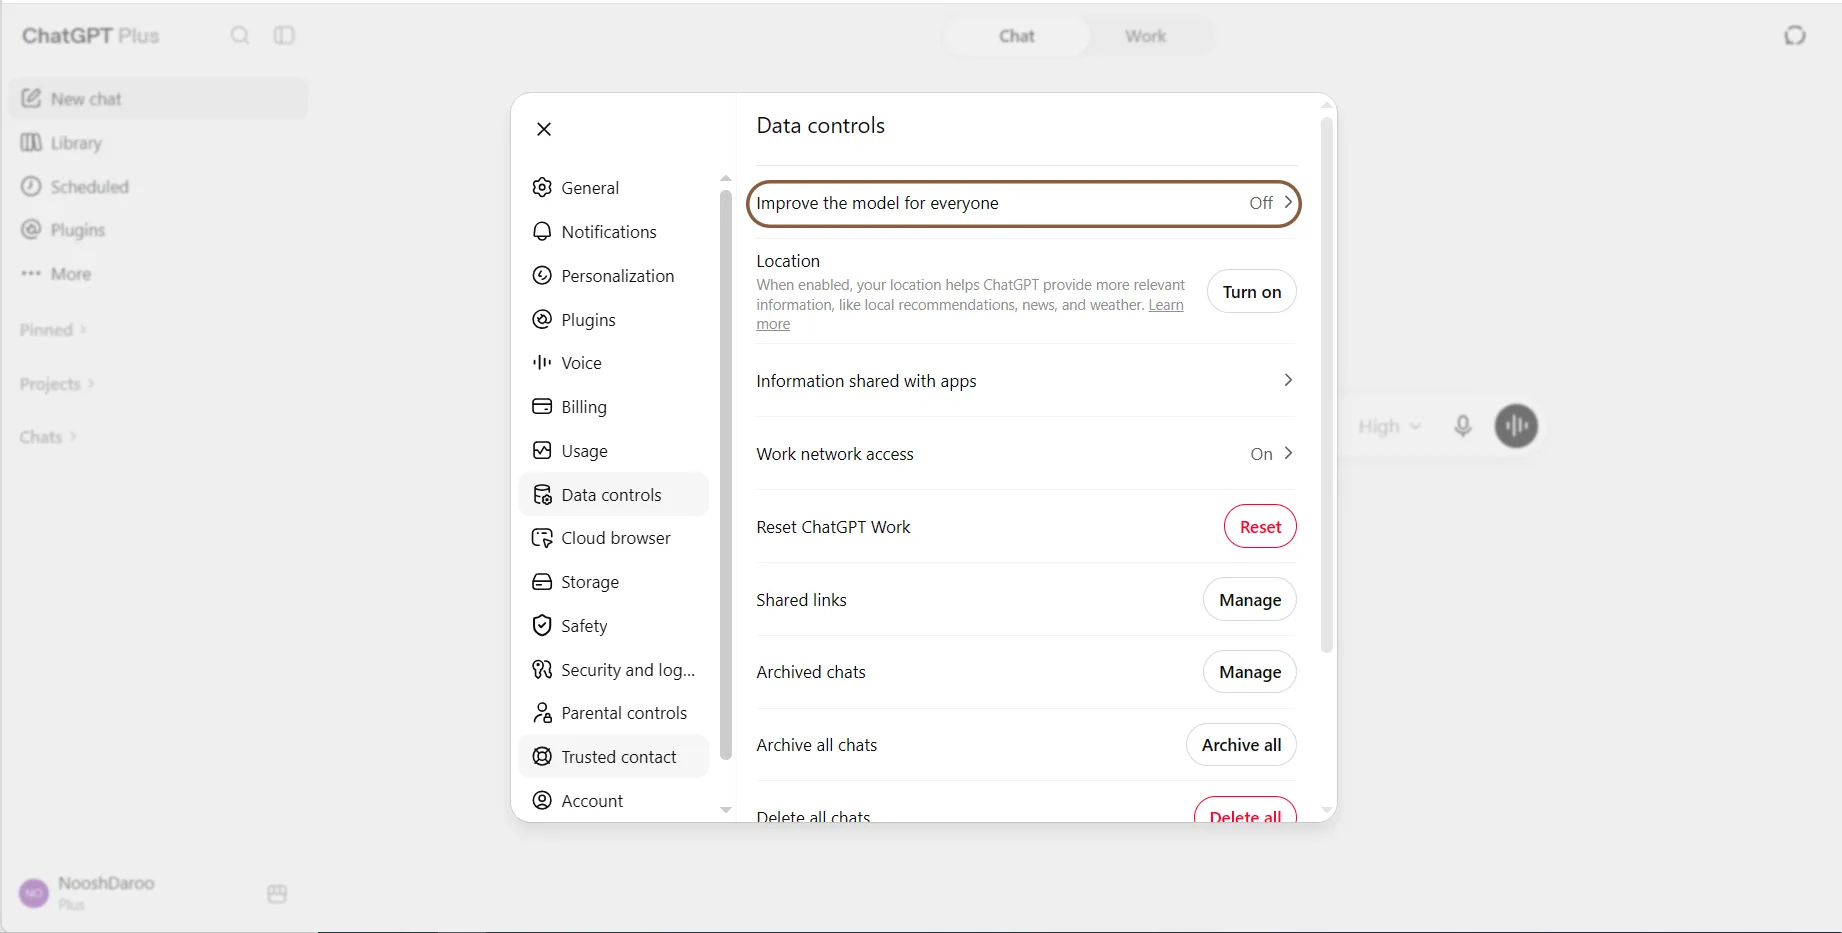Click the Reset ChatGPT Work label
This screenshot has height=933, width=1842.
point(833,527)
